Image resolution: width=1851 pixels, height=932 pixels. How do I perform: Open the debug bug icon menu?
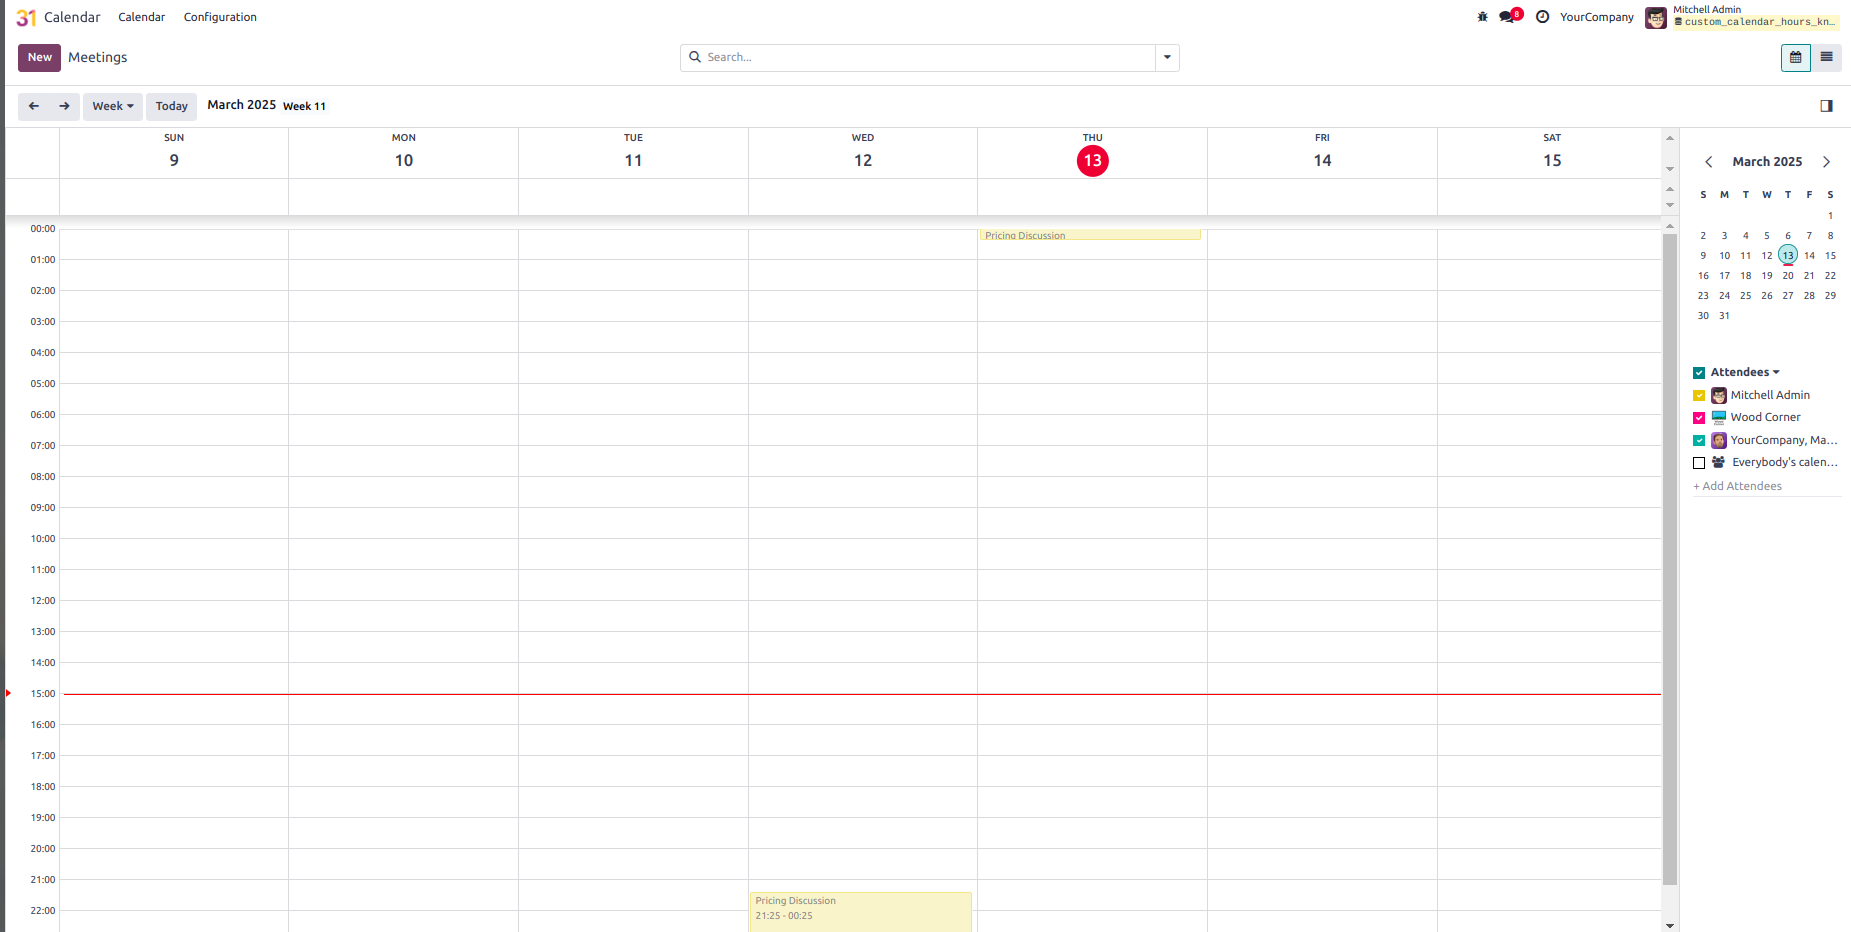click(1482, 17)
